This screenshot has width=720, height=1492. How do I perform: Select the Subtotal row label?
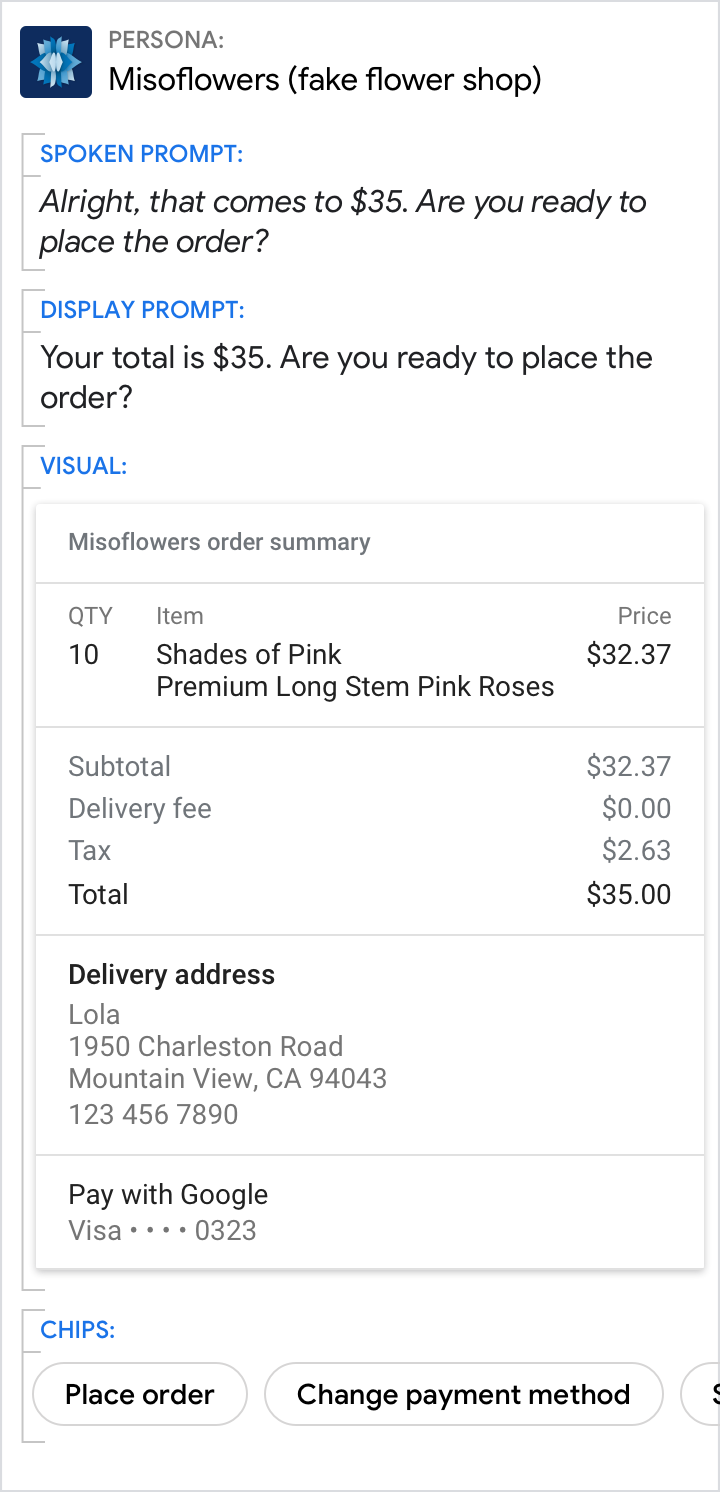(119, 766)
